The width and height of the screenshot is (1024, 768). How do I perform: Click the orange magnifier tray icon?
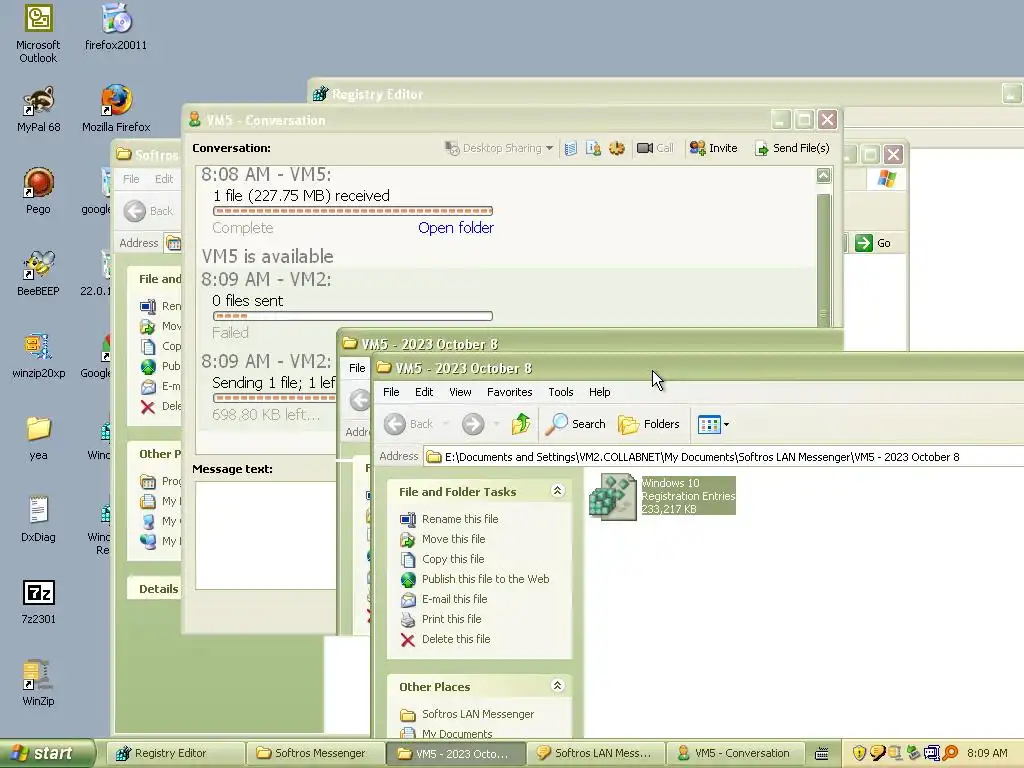(950, 754)
